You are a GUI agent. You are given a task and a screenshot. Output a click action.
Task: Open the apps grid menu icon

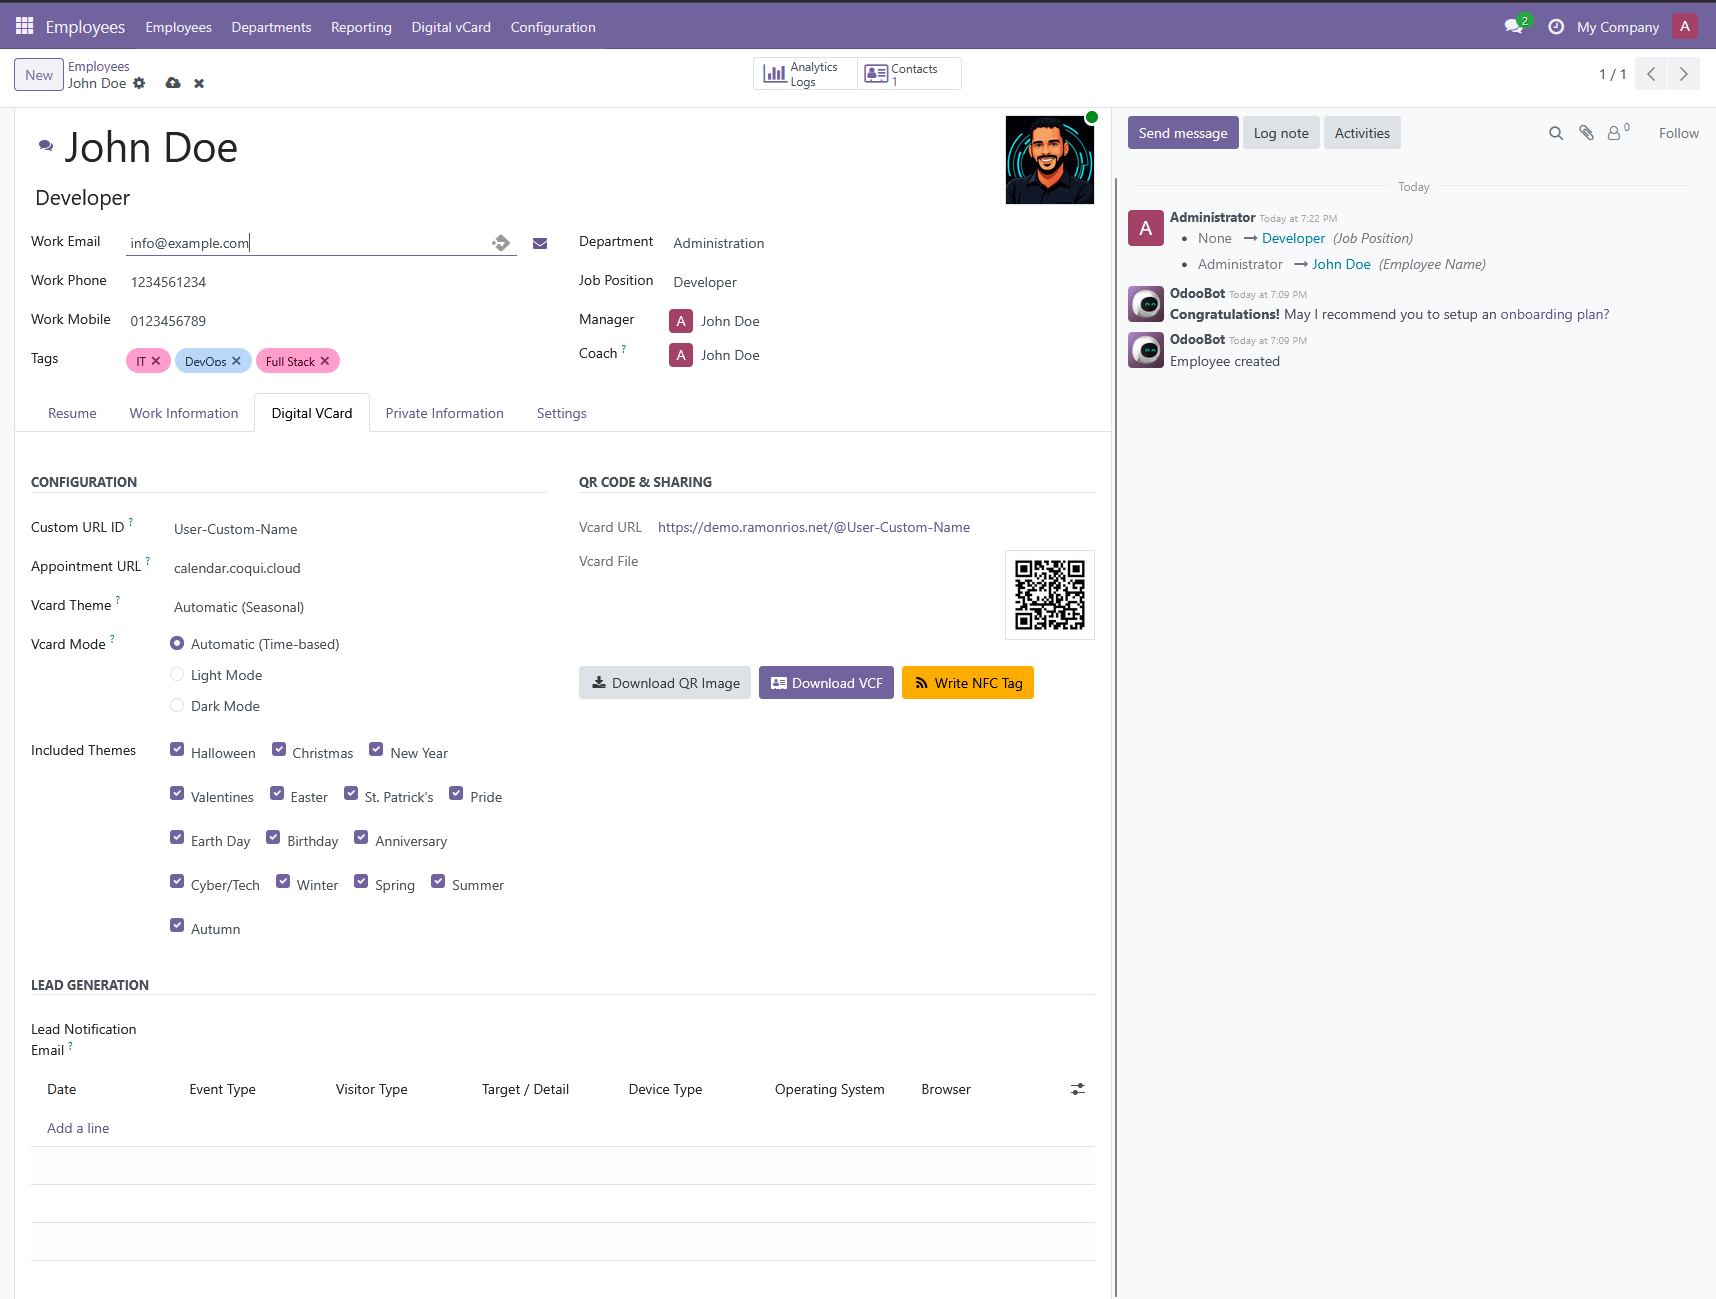(24, 26)
